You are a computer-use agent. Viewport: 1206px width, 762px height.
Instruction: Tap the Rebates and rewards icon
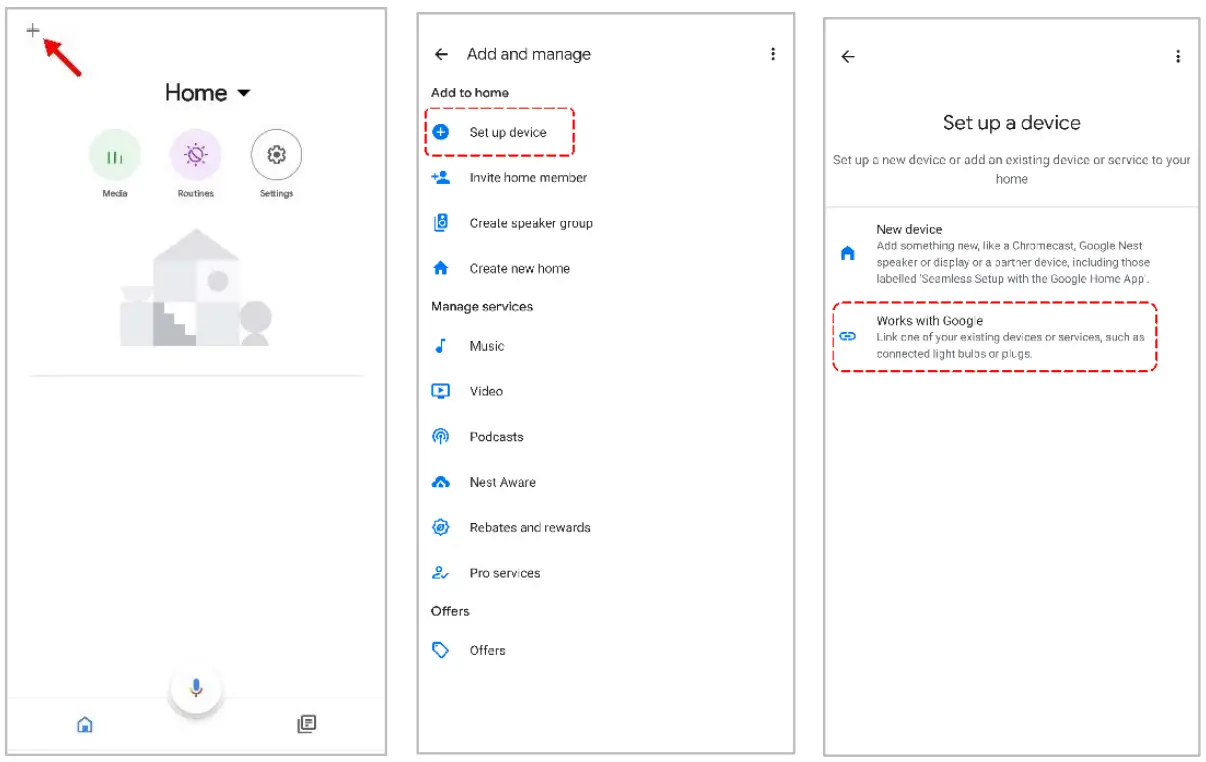pyautogui.click(x=441, y=527)
